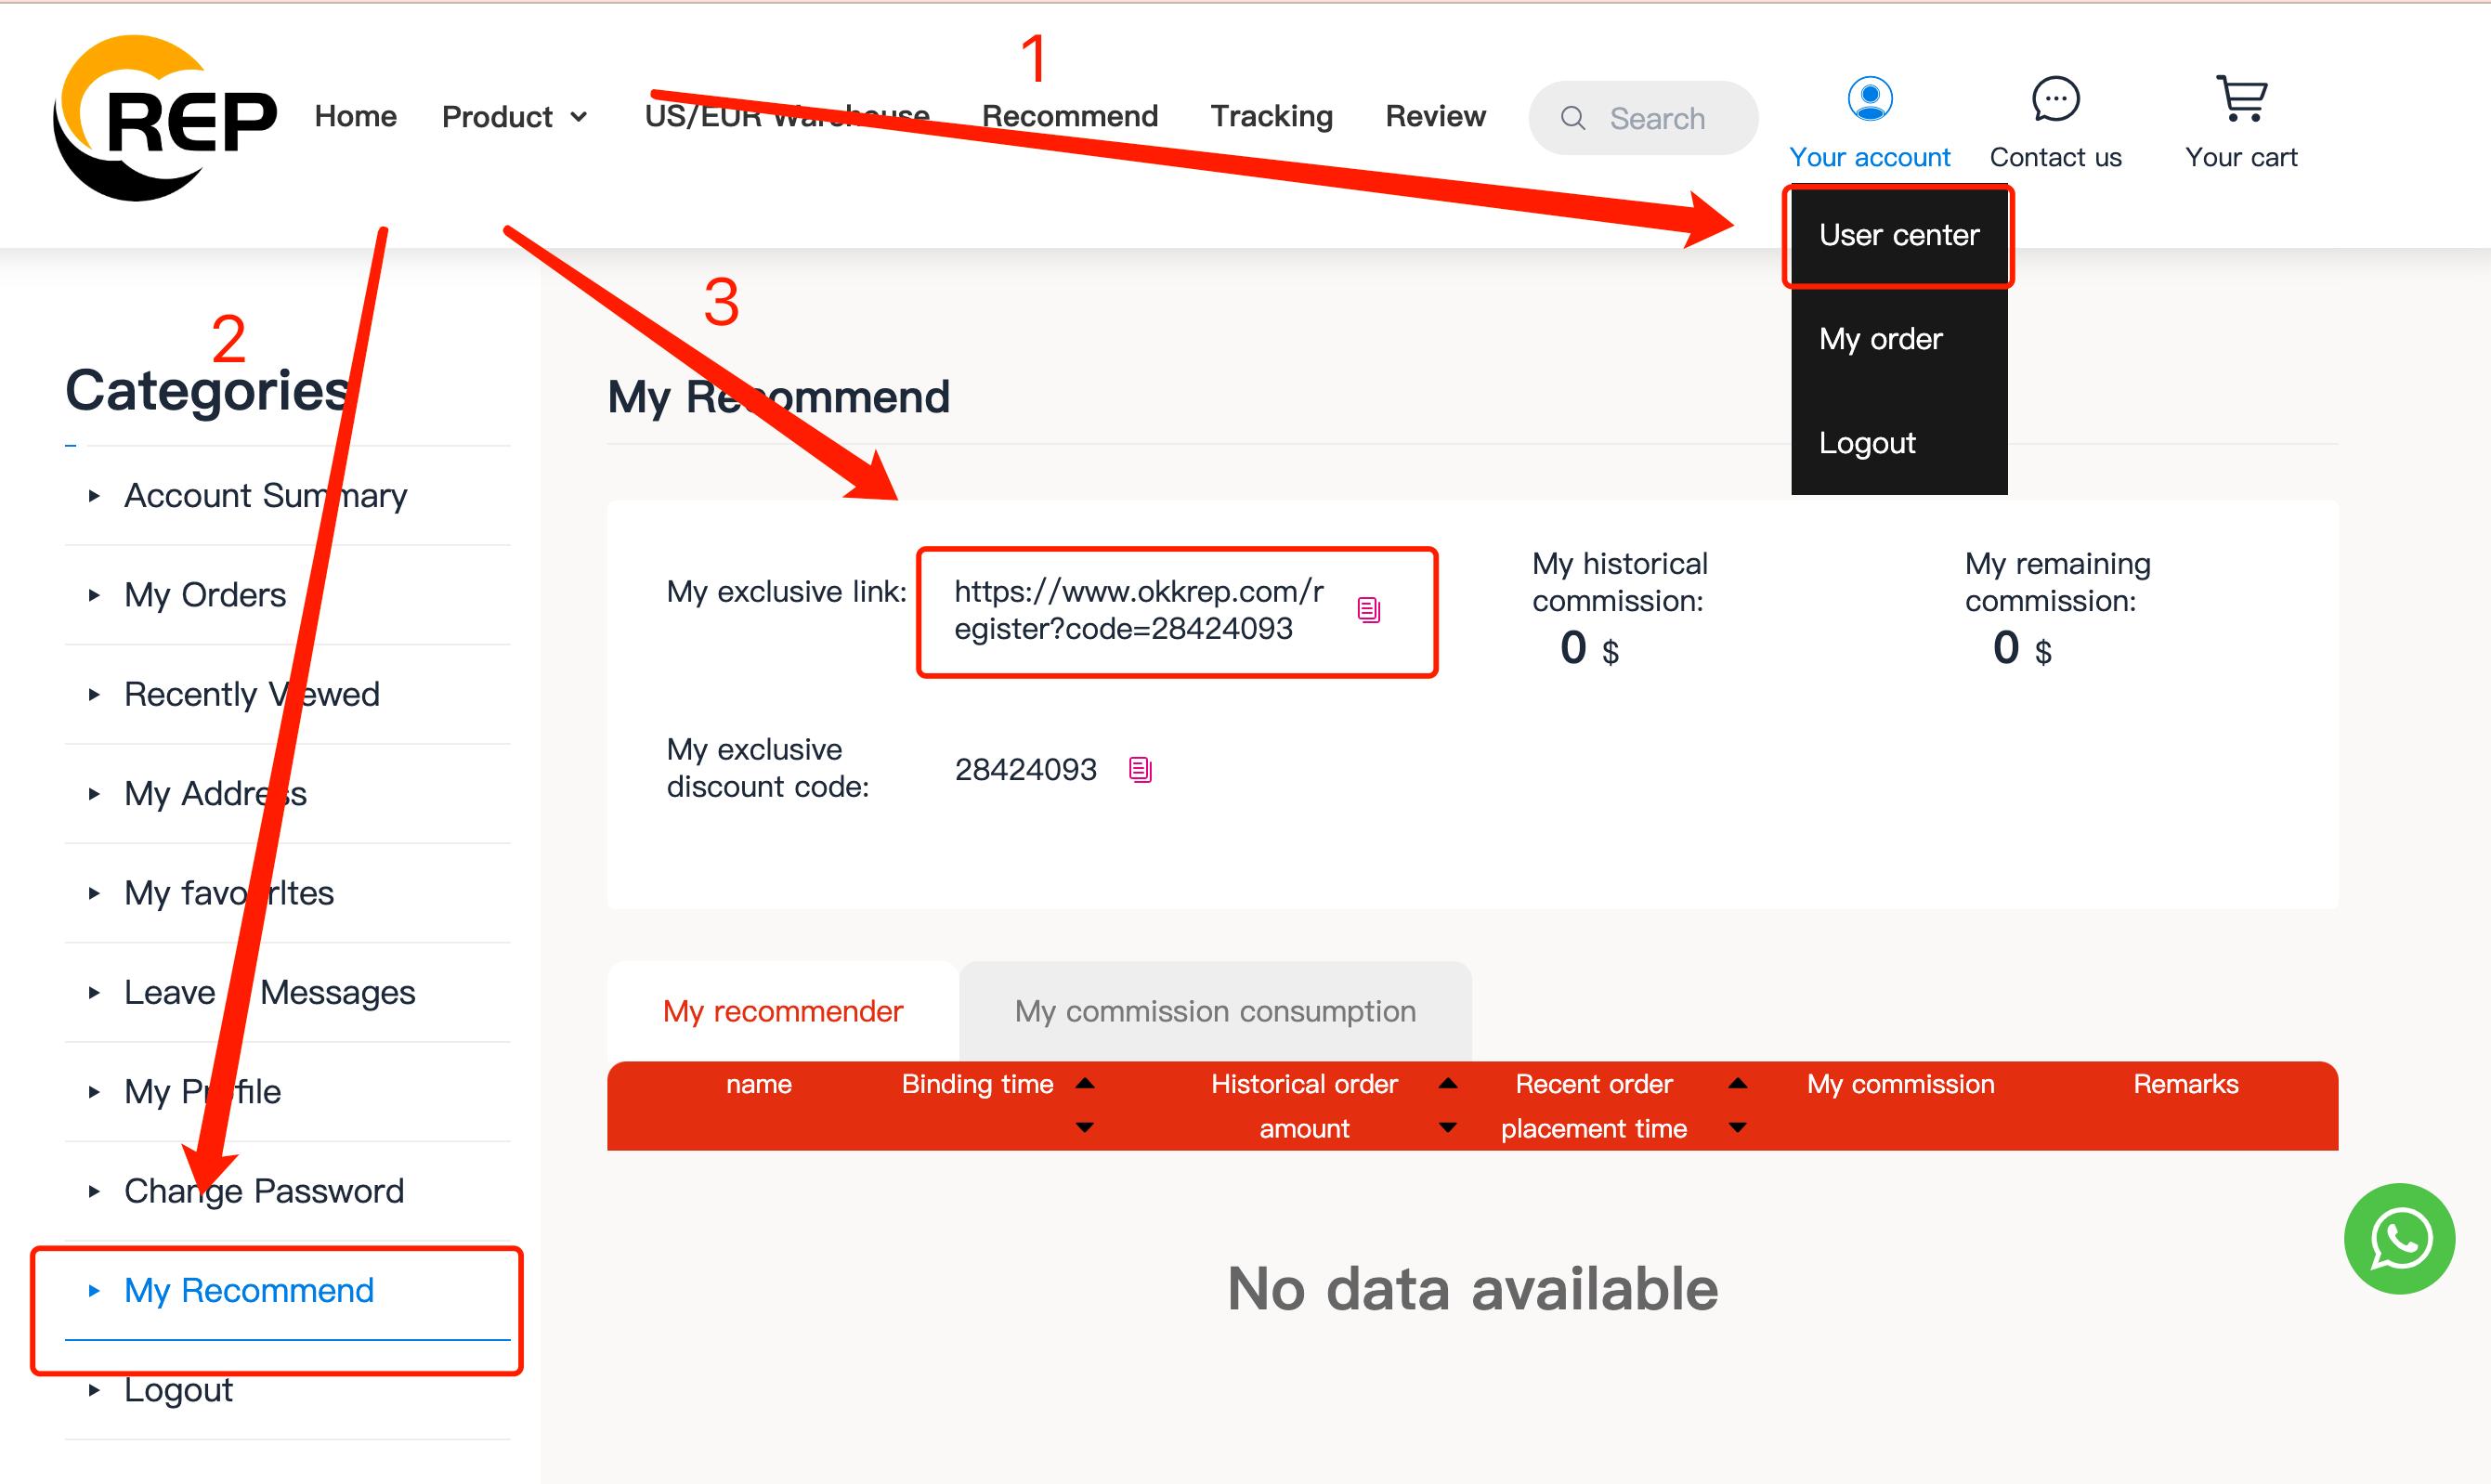2491x1484 pixels.
Task: Click the REP site logo
Action: [x=165, y=118]
